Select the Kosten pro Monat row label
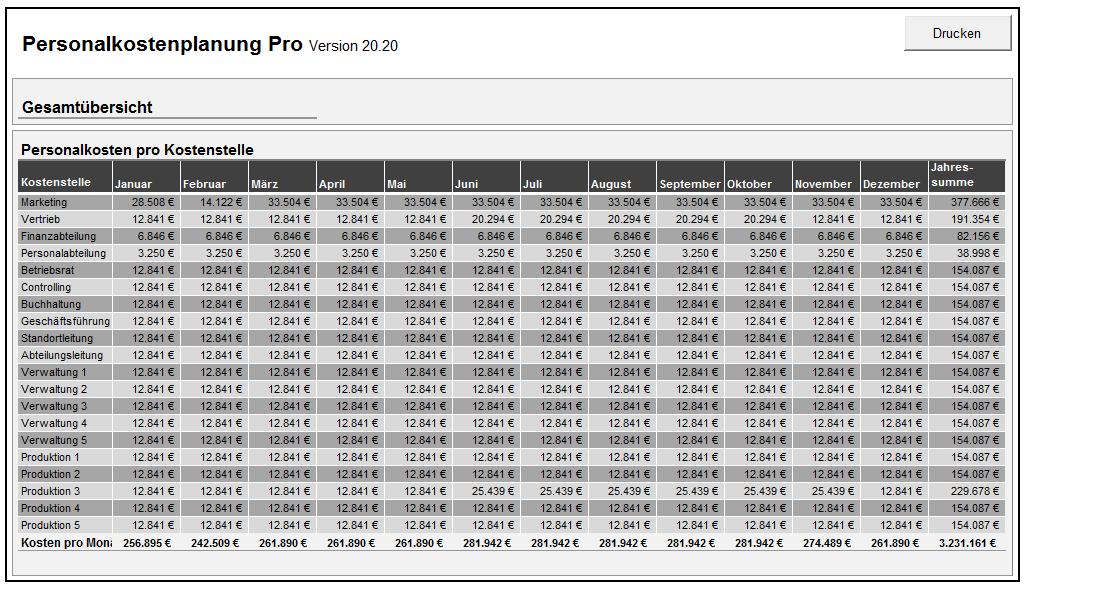 tap(64, 543)
